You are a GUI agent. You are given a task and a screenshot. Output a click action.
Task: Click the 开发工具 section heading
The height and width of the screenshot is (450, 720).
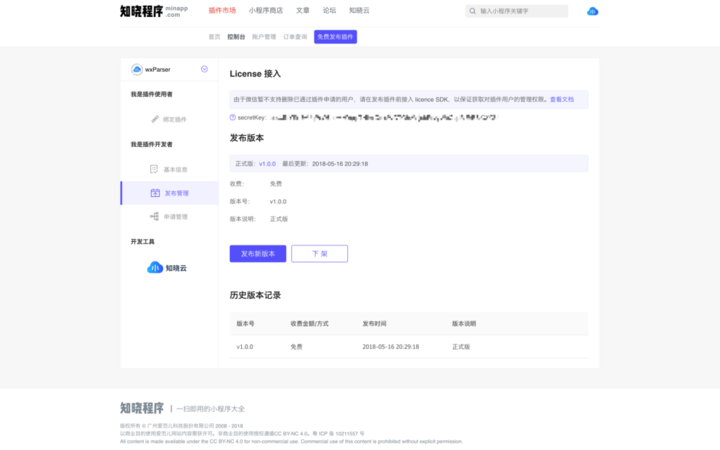[142, 242]
